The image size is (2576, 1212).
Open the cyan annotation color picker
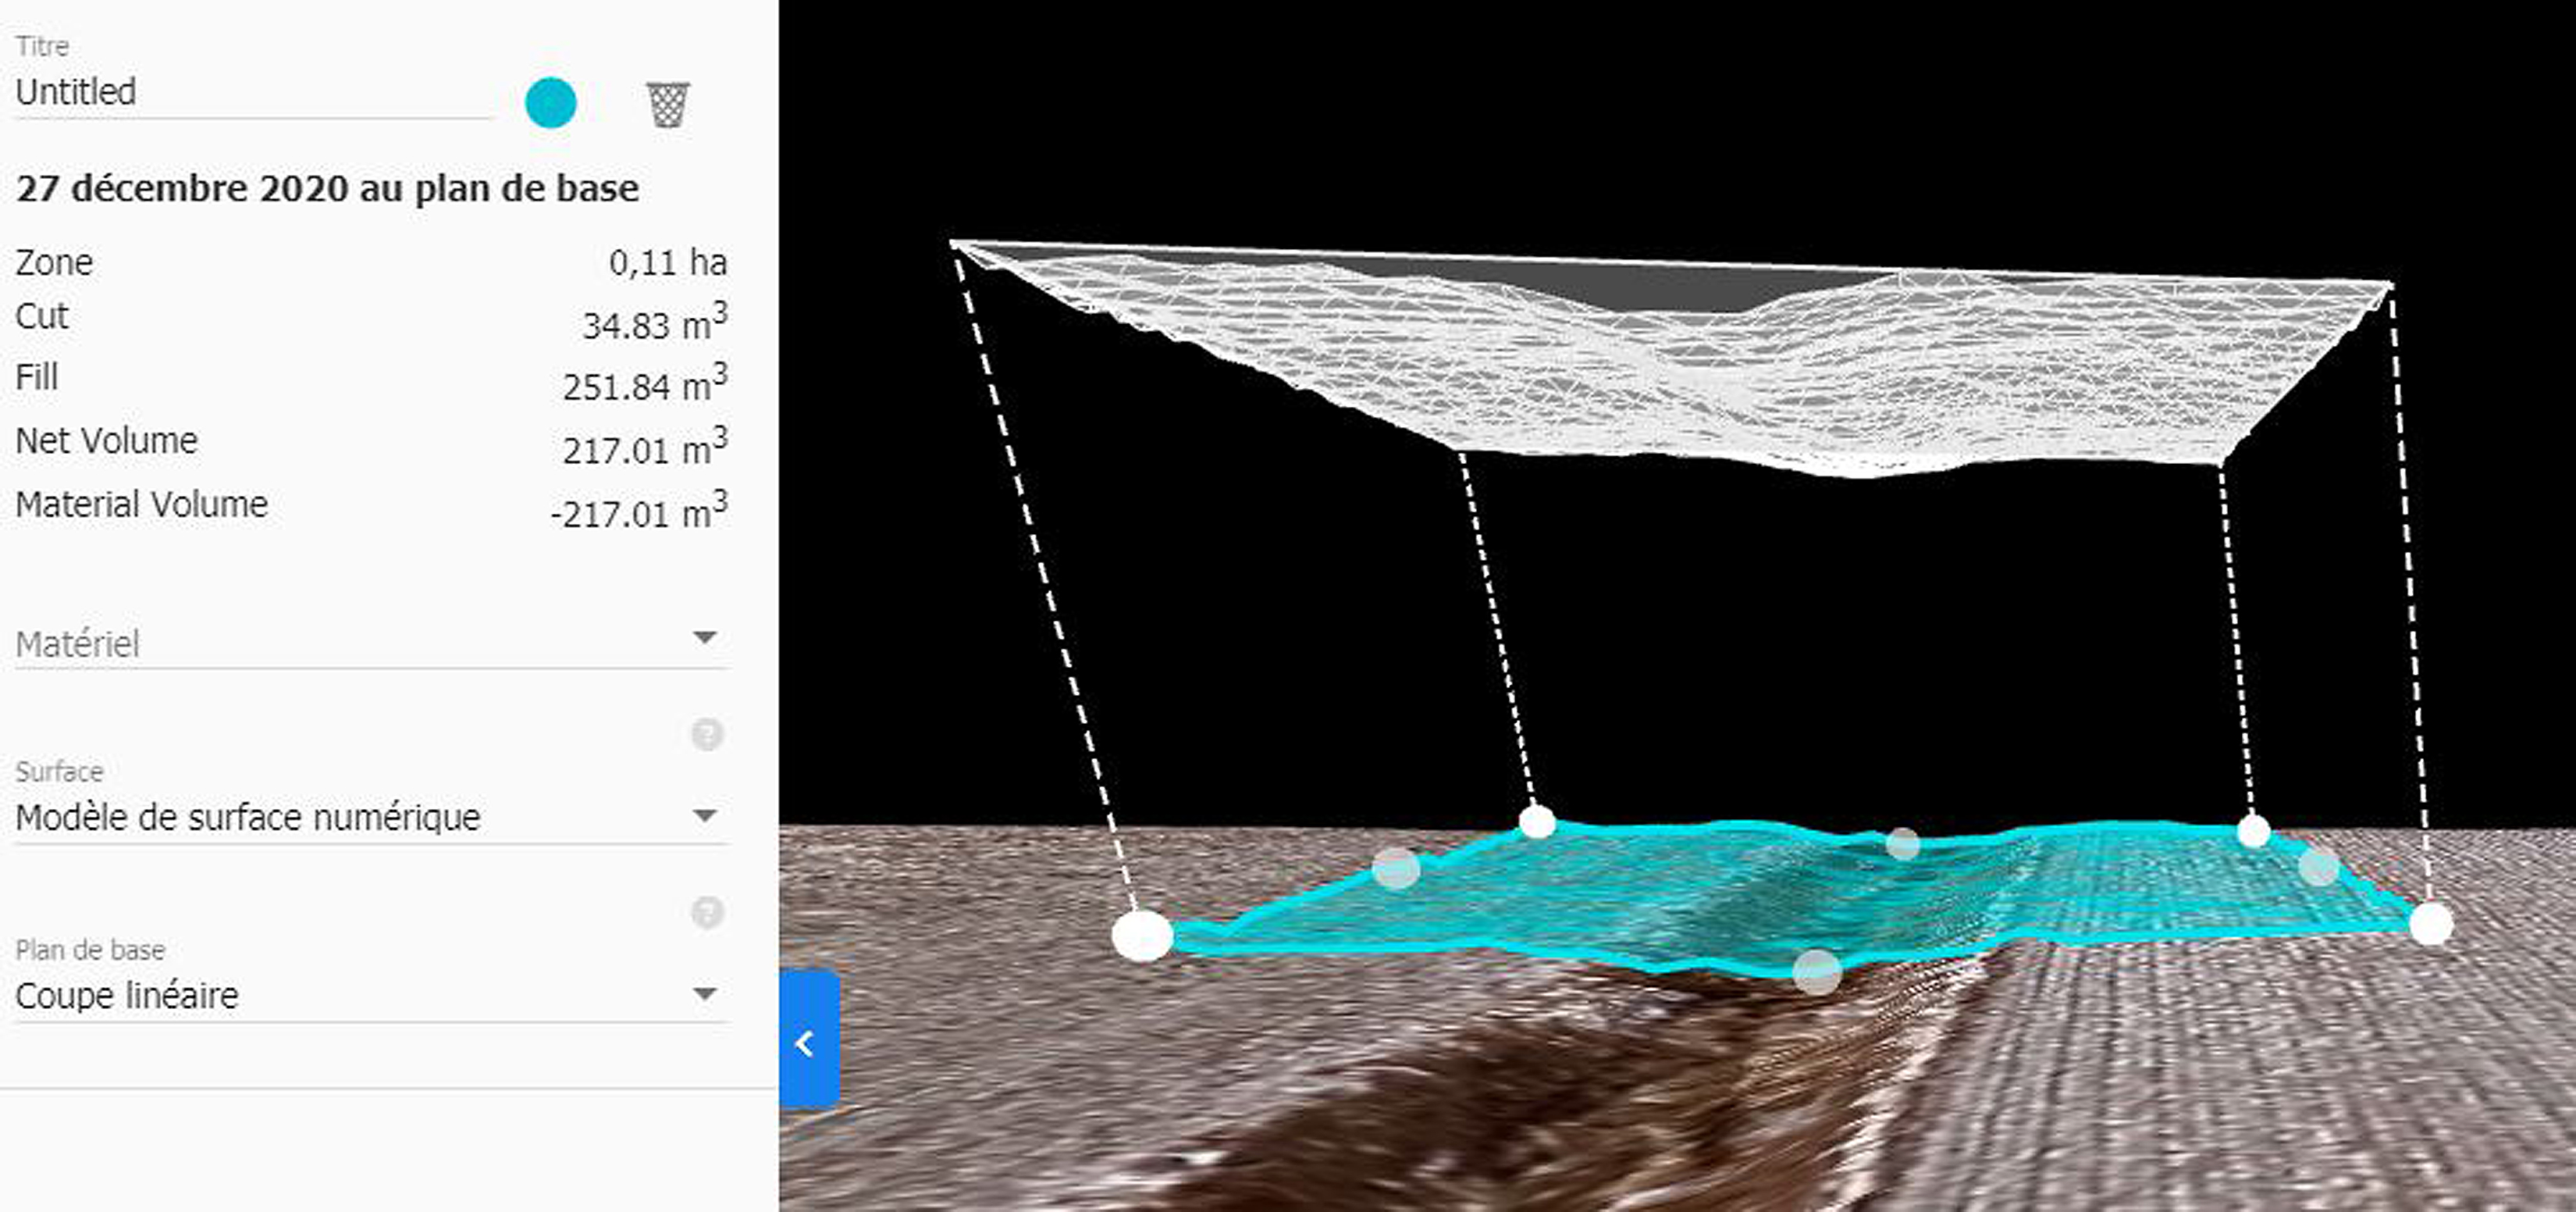point(551,103)
